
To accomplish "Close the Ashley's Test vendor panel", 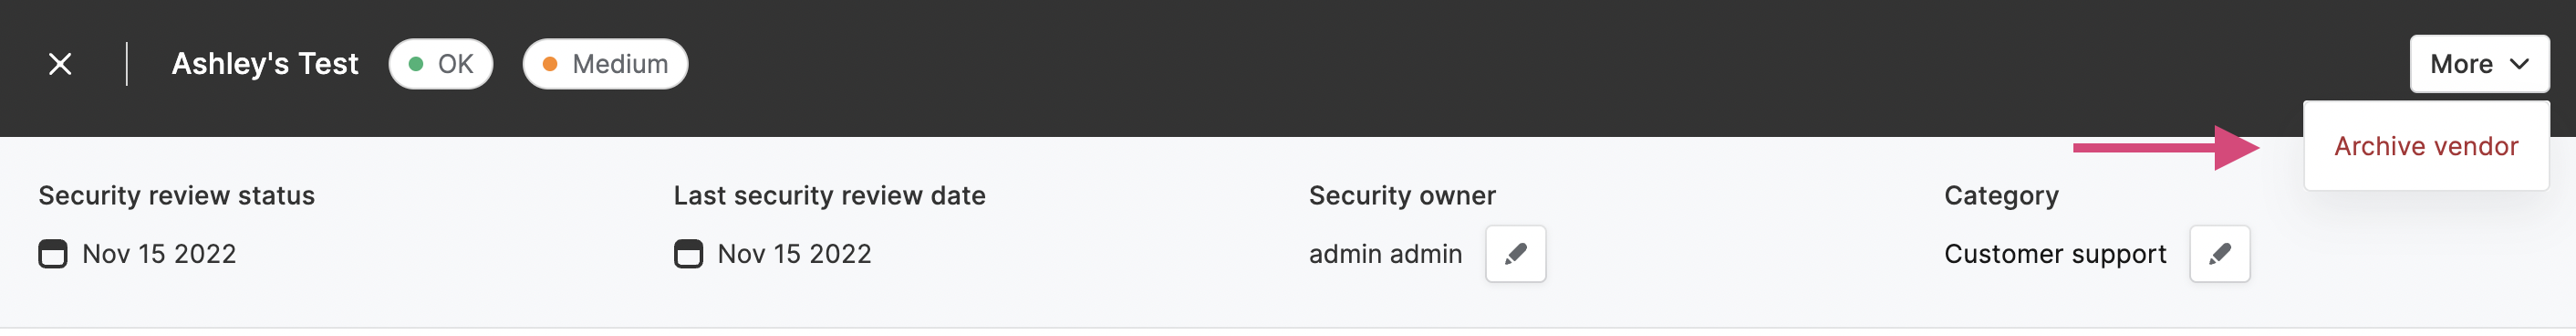I will pyautogui.click(x=60, y=64).
